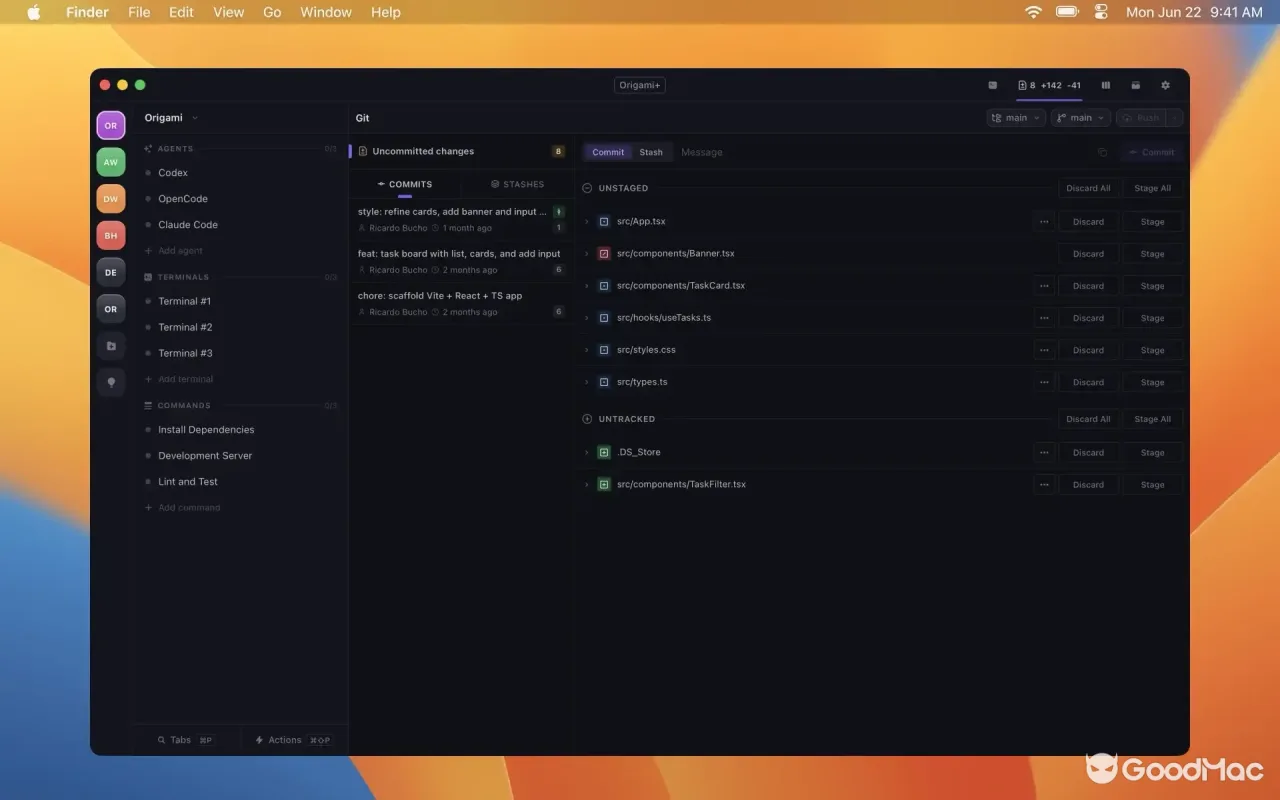The image size is (1280, 800).
Task: Open the more options menu for src/App.tsx
Action: [x=1044, y=222]
